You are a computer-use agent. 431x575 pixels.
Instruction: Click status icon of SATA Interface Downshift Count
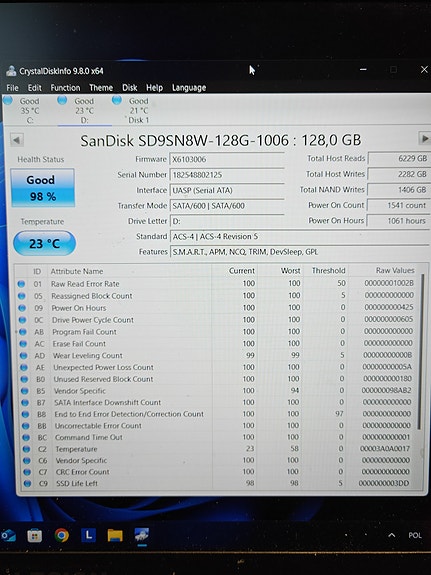(x=25, y=402)
